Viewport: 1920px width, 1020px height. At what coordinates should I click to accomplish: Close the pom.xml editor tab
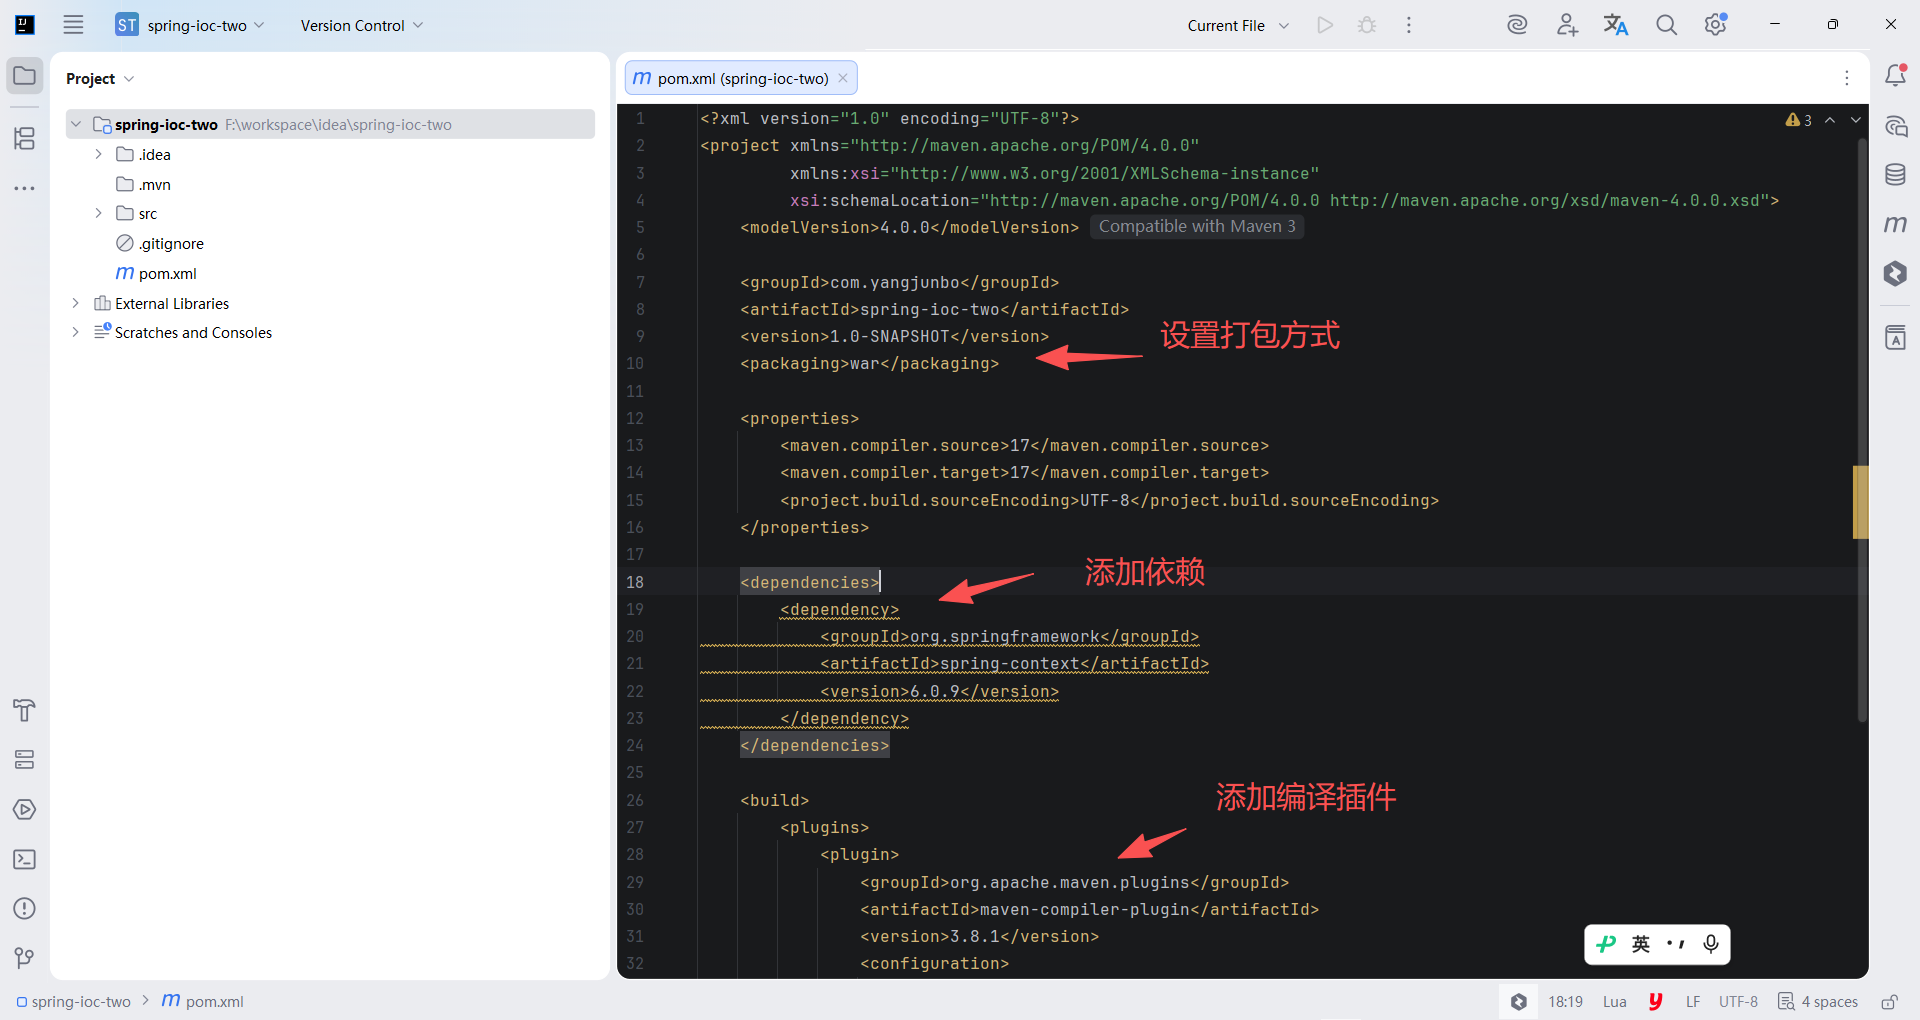click(x=843, y=78)
